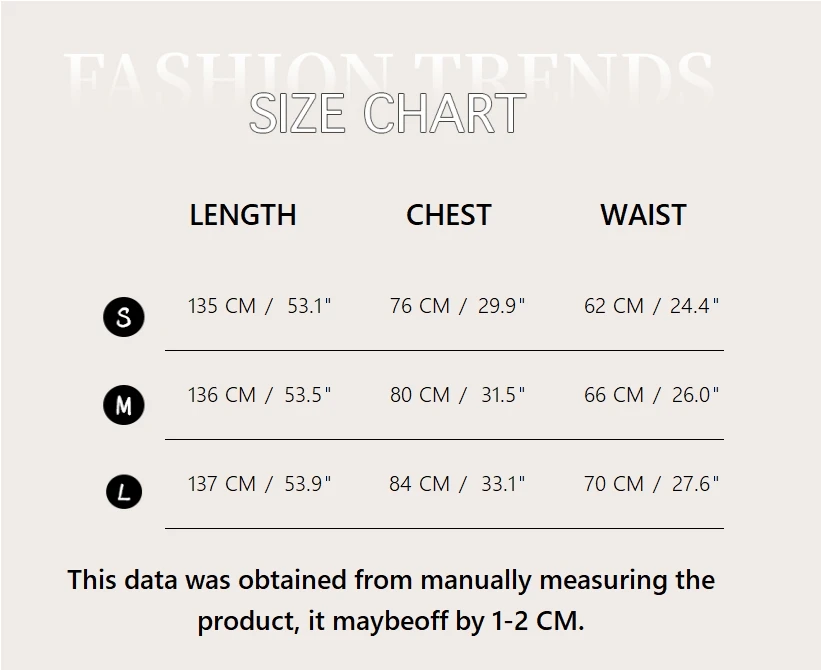Select the 80 CM / 31.5" chest value
Viewport: 821px width, 670px height.
tap(457, 395)
